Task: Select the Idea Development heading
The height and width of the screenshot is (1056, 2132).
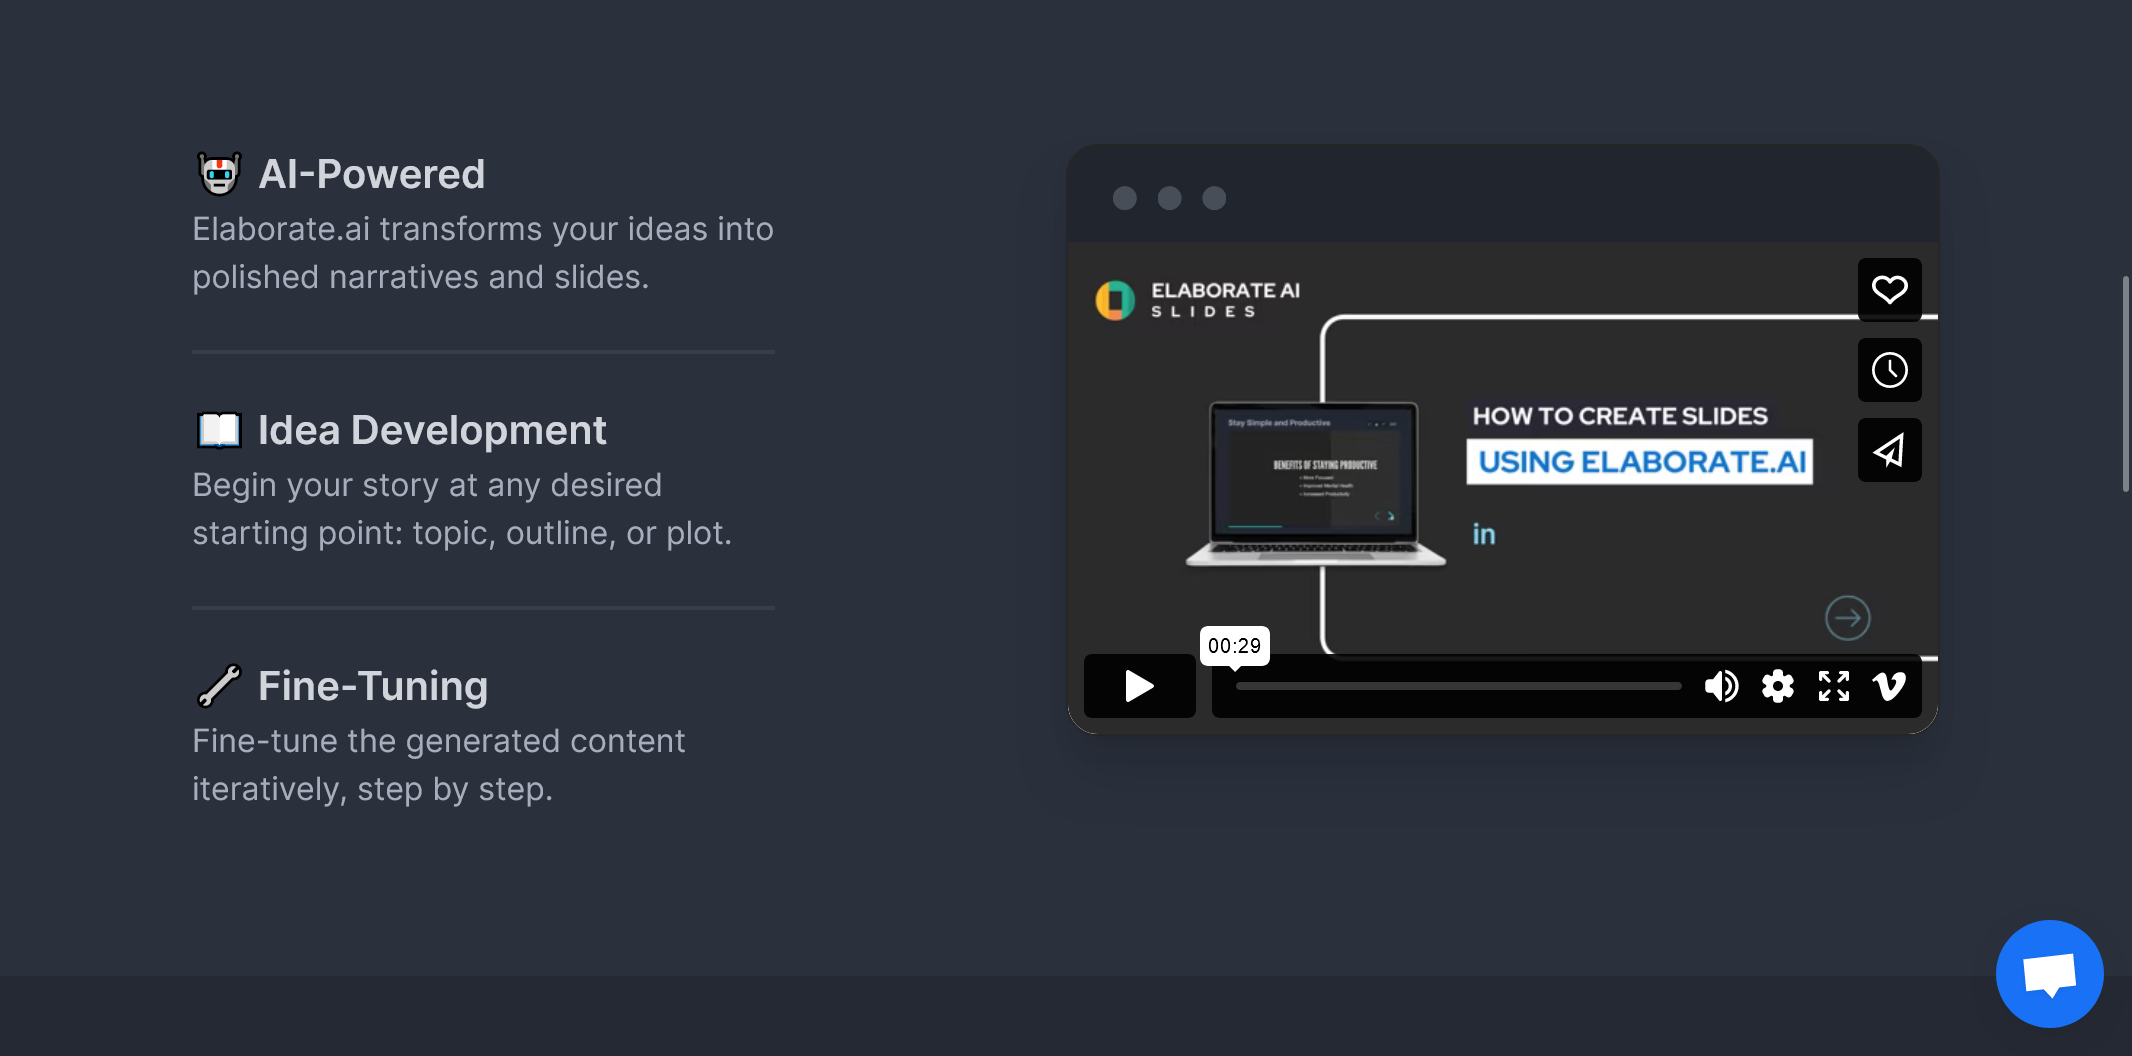Action: click(x=432, y=430)
